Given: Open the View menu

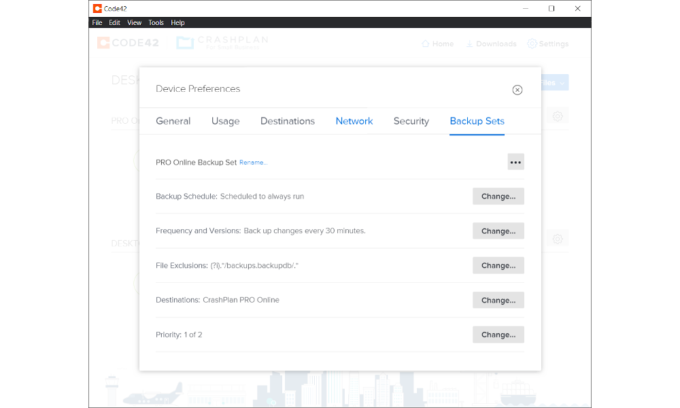Looking at the screenshot, I should pyautogui.click(x=134, y=23).
